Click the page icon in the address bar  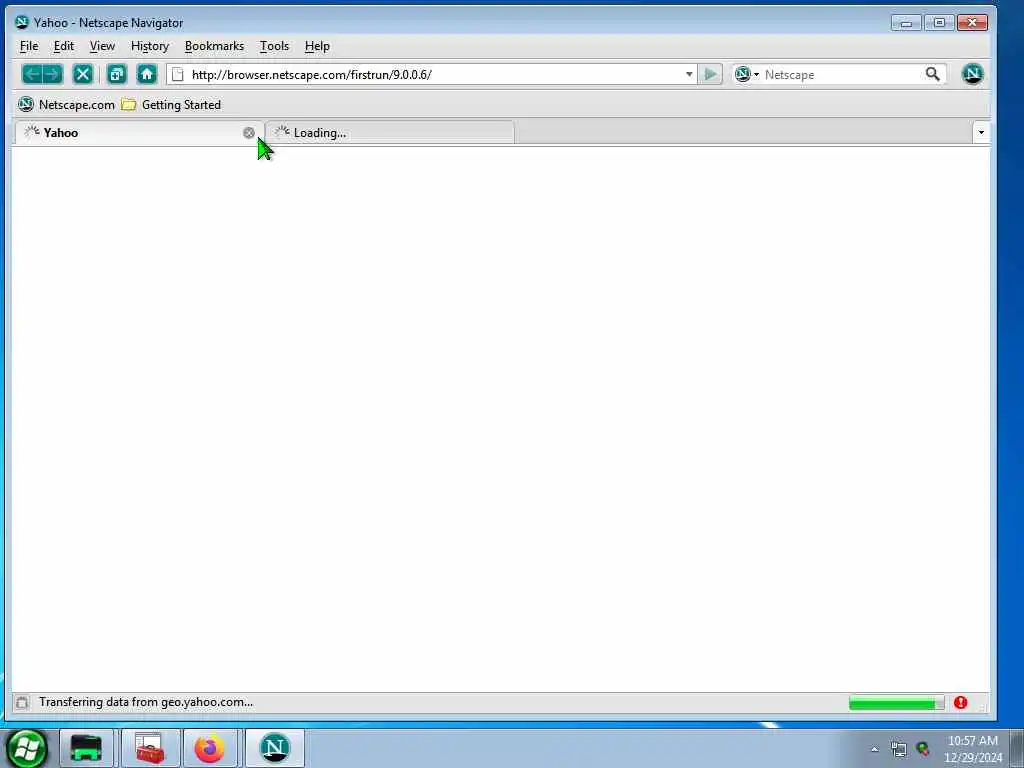point(178,74)
